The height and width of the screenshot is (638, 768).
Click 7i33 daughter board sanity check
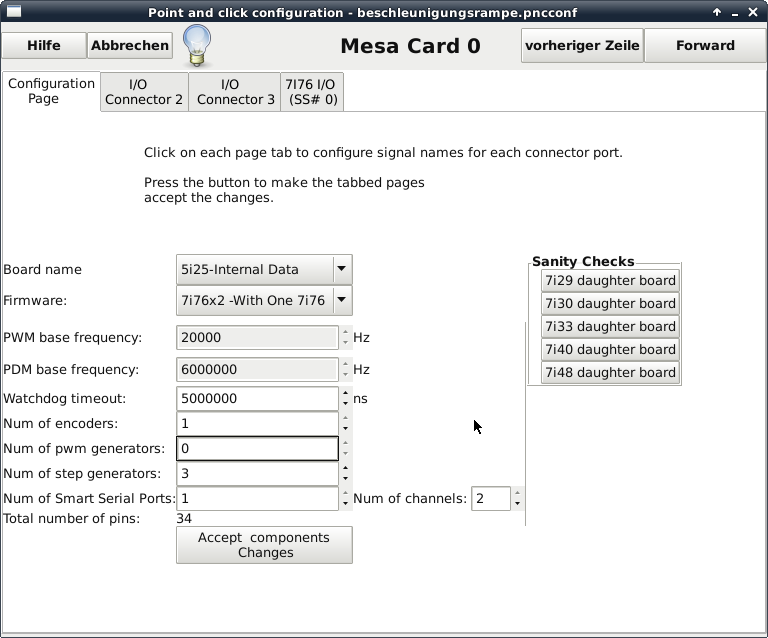[610, 327]
